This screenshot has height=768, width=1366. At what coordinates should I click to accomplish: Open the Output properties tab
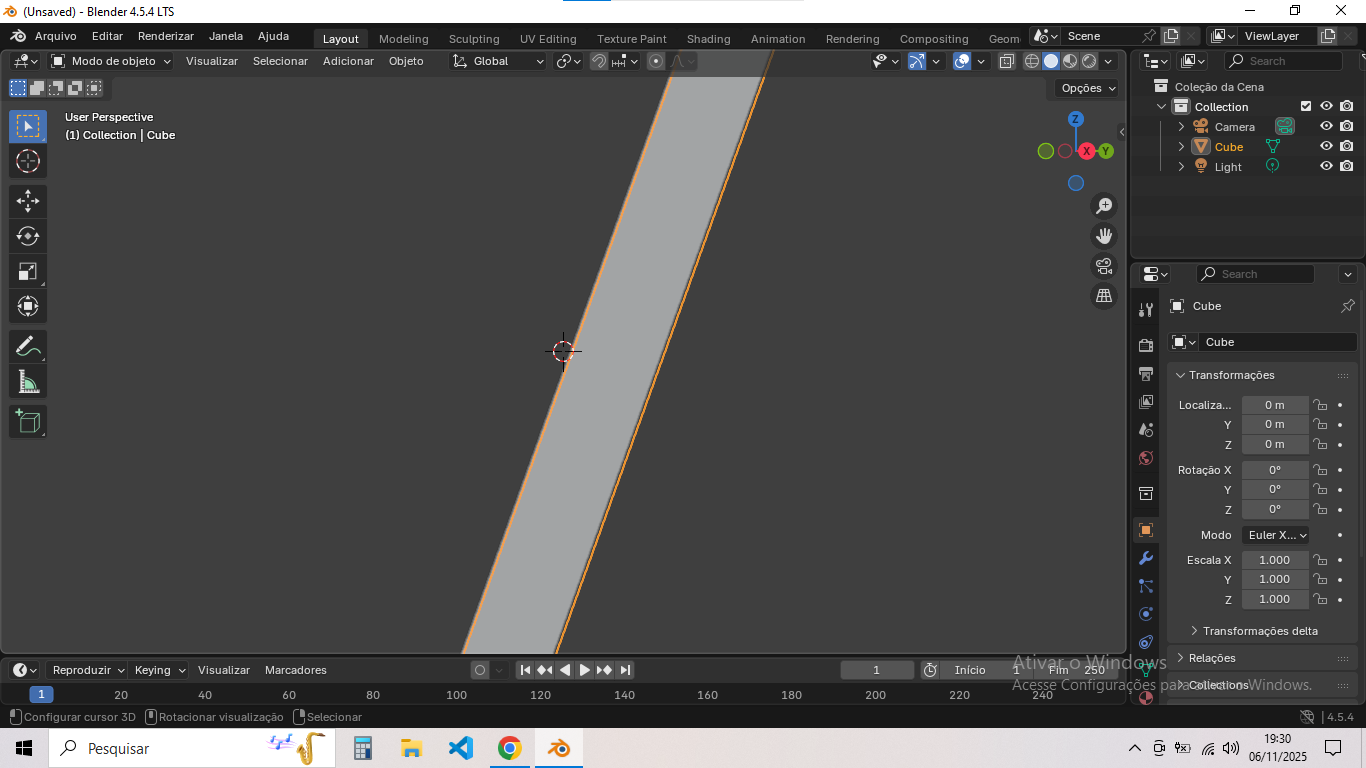1146,373
